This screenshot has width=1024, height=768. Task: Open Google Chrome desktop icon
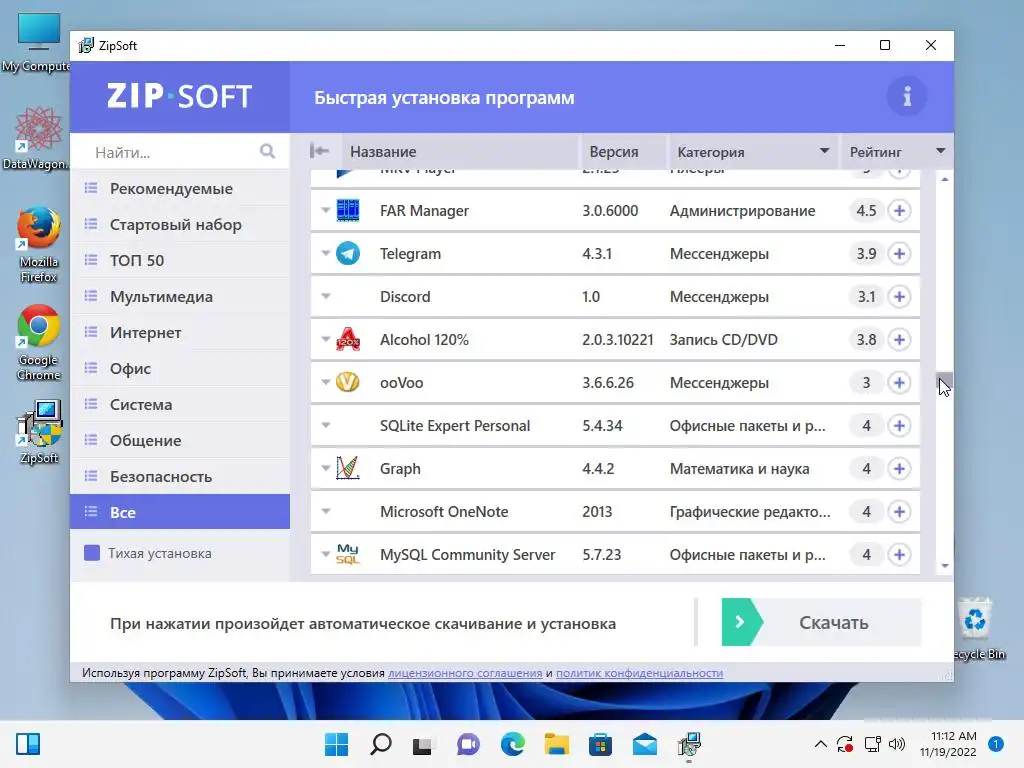[39, 342]
